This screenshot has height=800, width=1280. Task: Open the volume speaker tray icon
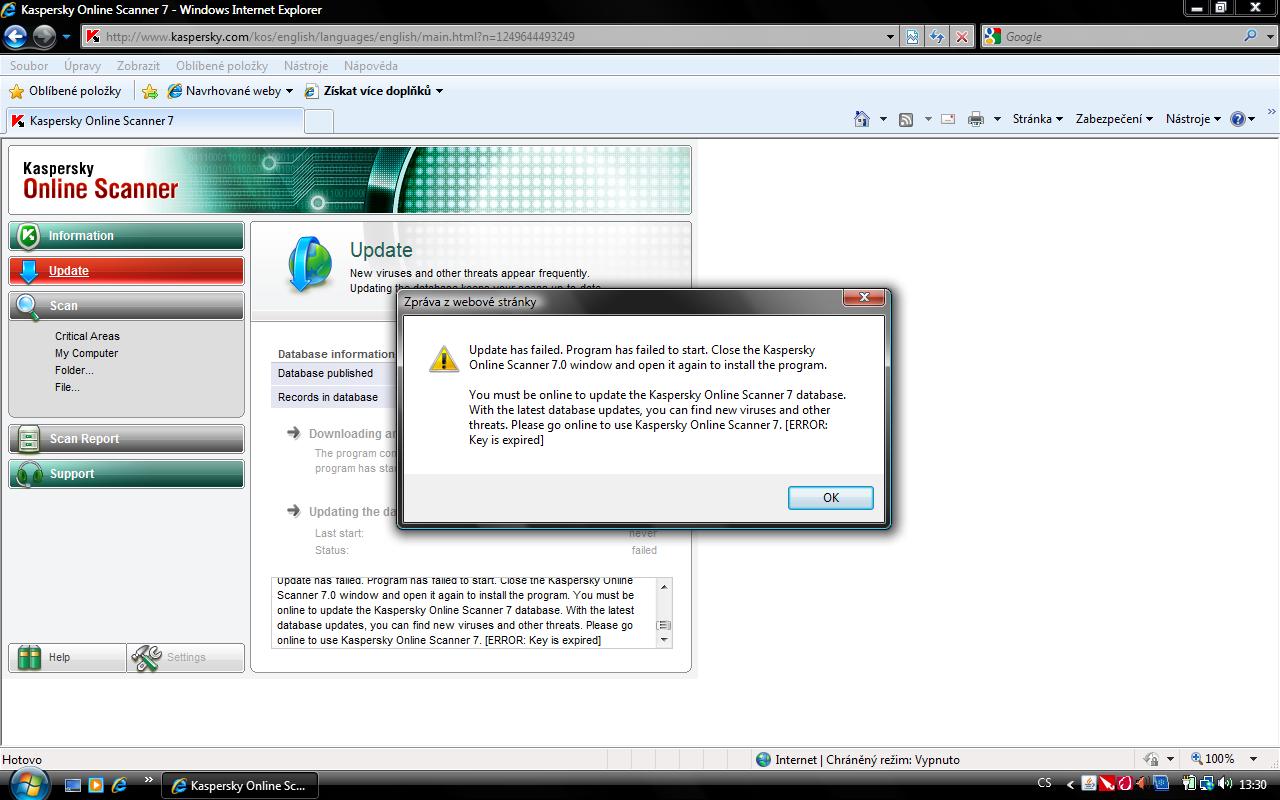(1225, 785)
